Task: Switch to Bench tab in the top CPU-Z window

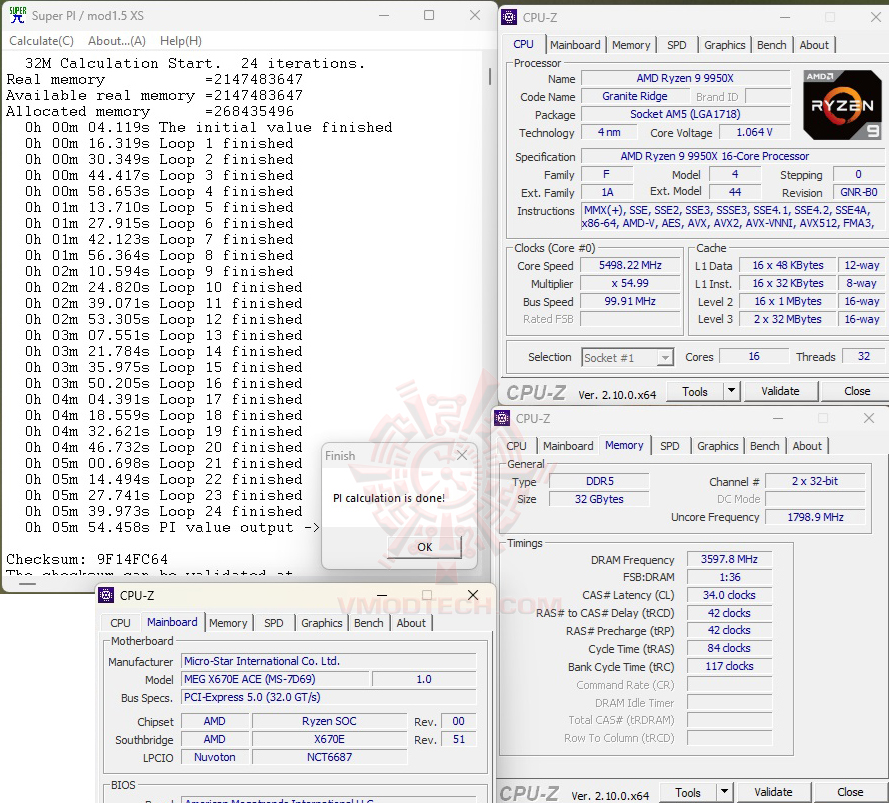Action: coord(772,45)
